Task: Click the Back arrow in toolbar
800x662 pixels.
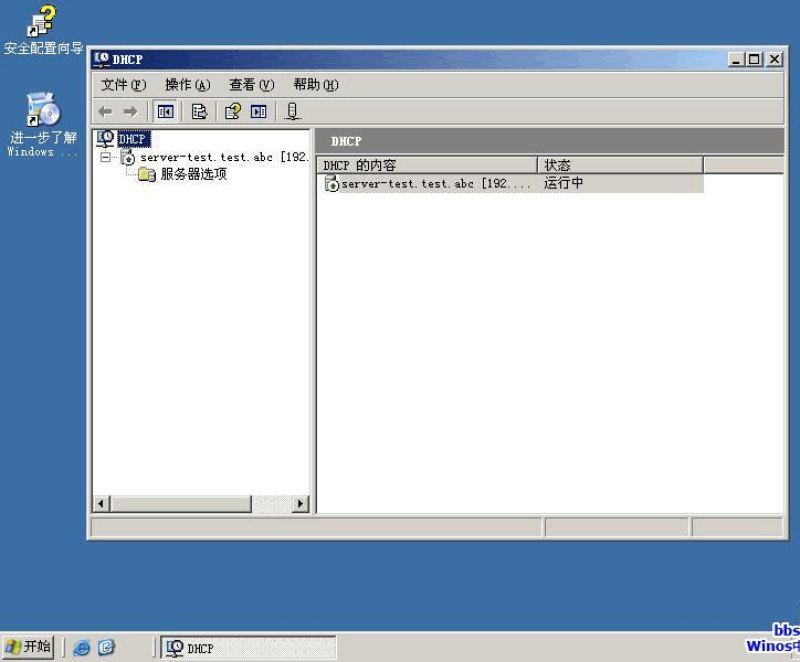Action: [x=105, y=112]
